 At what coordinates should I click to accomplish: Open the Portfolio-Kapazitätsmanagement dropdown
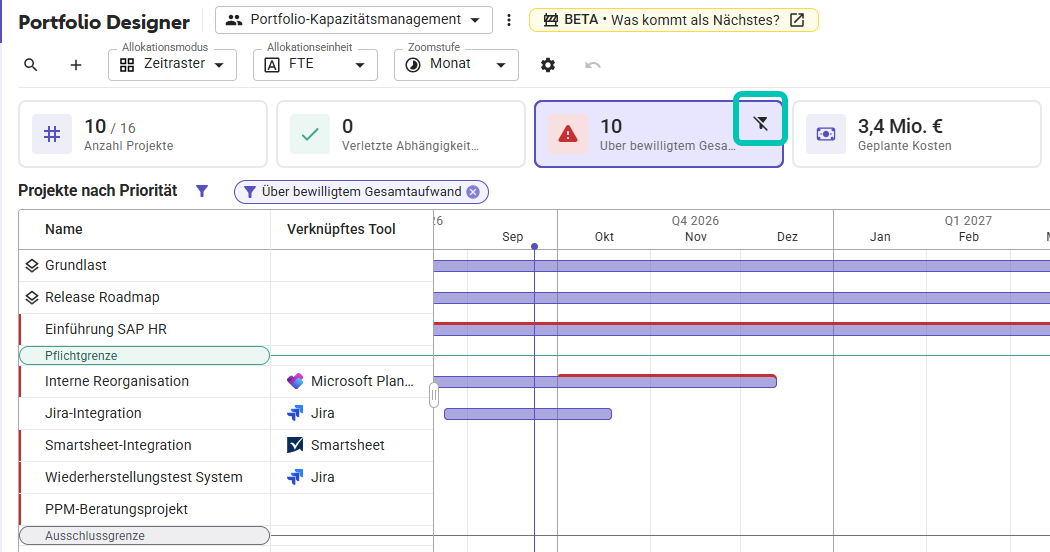point(354,20)
